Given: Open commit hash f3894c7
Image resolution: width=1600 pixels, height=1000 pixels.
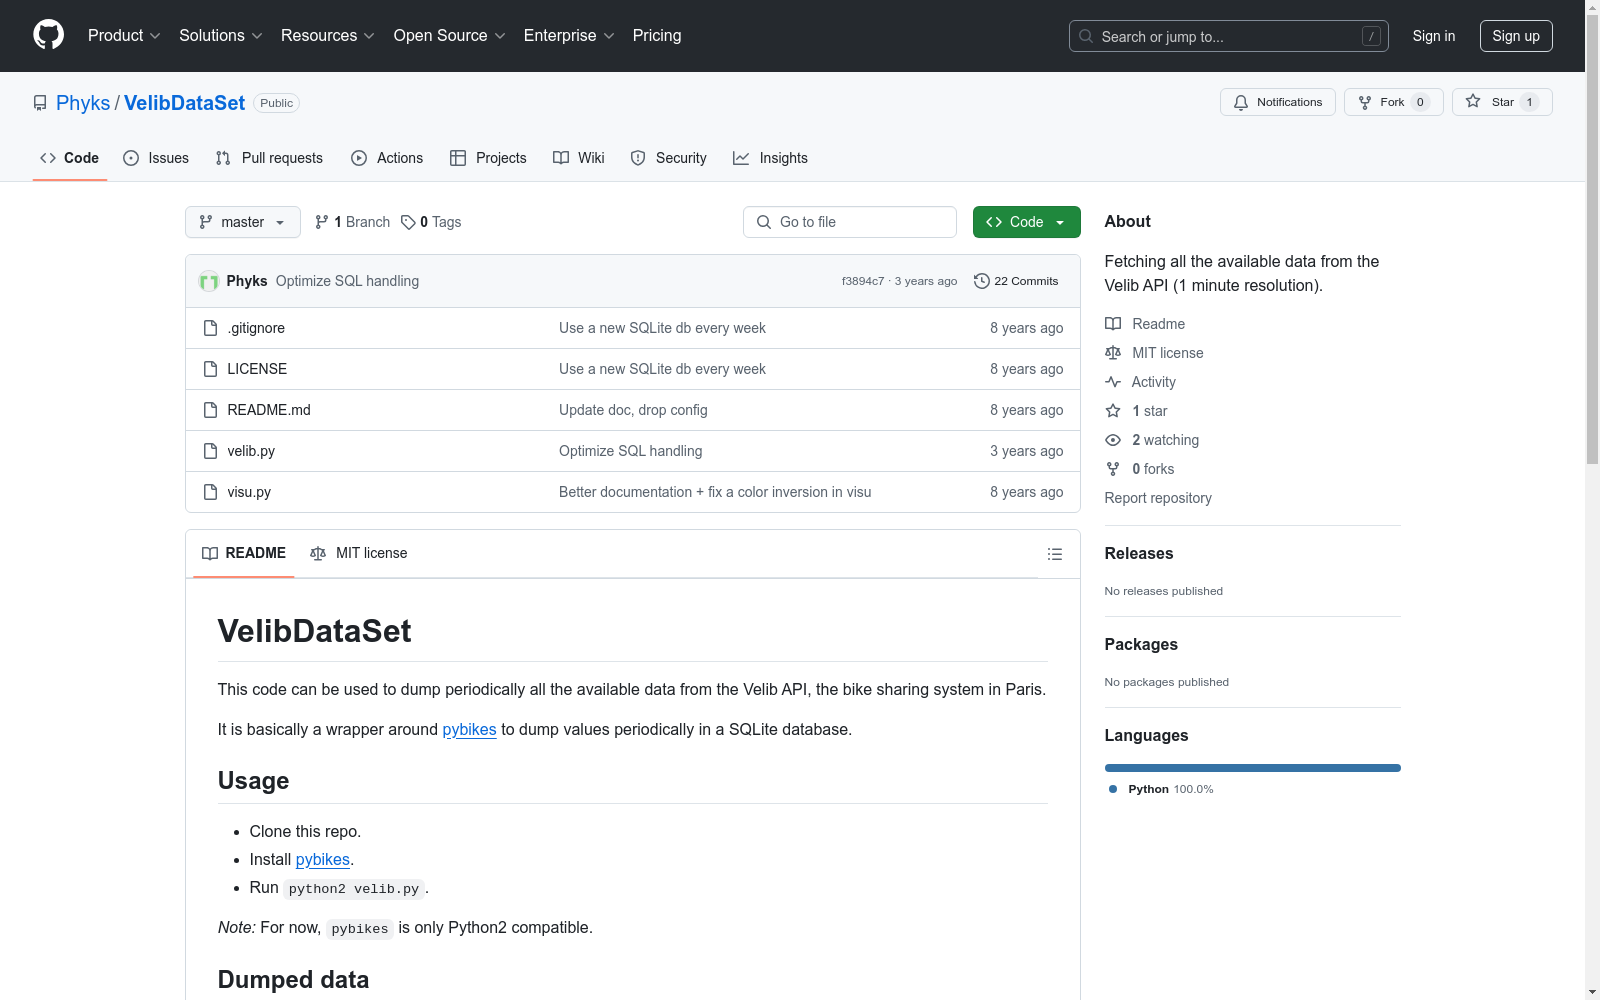Looking at the screenshot, I should (x=863, y=281).
